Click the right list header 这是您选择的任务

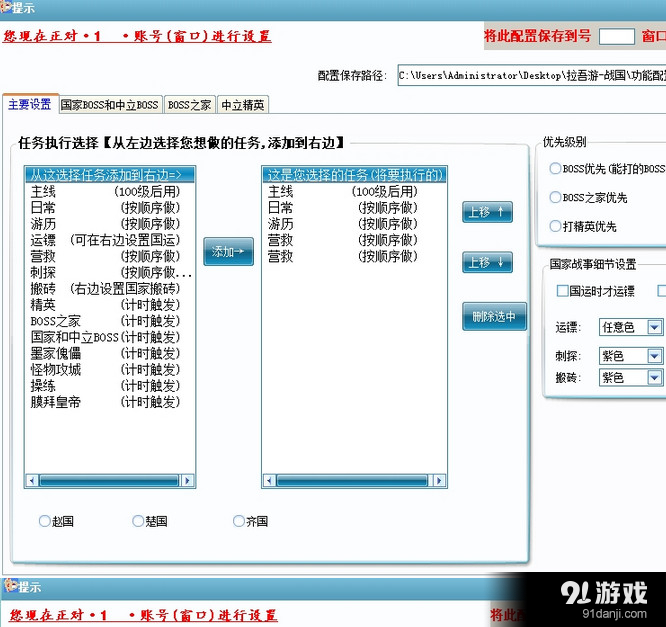coord(354,175)
